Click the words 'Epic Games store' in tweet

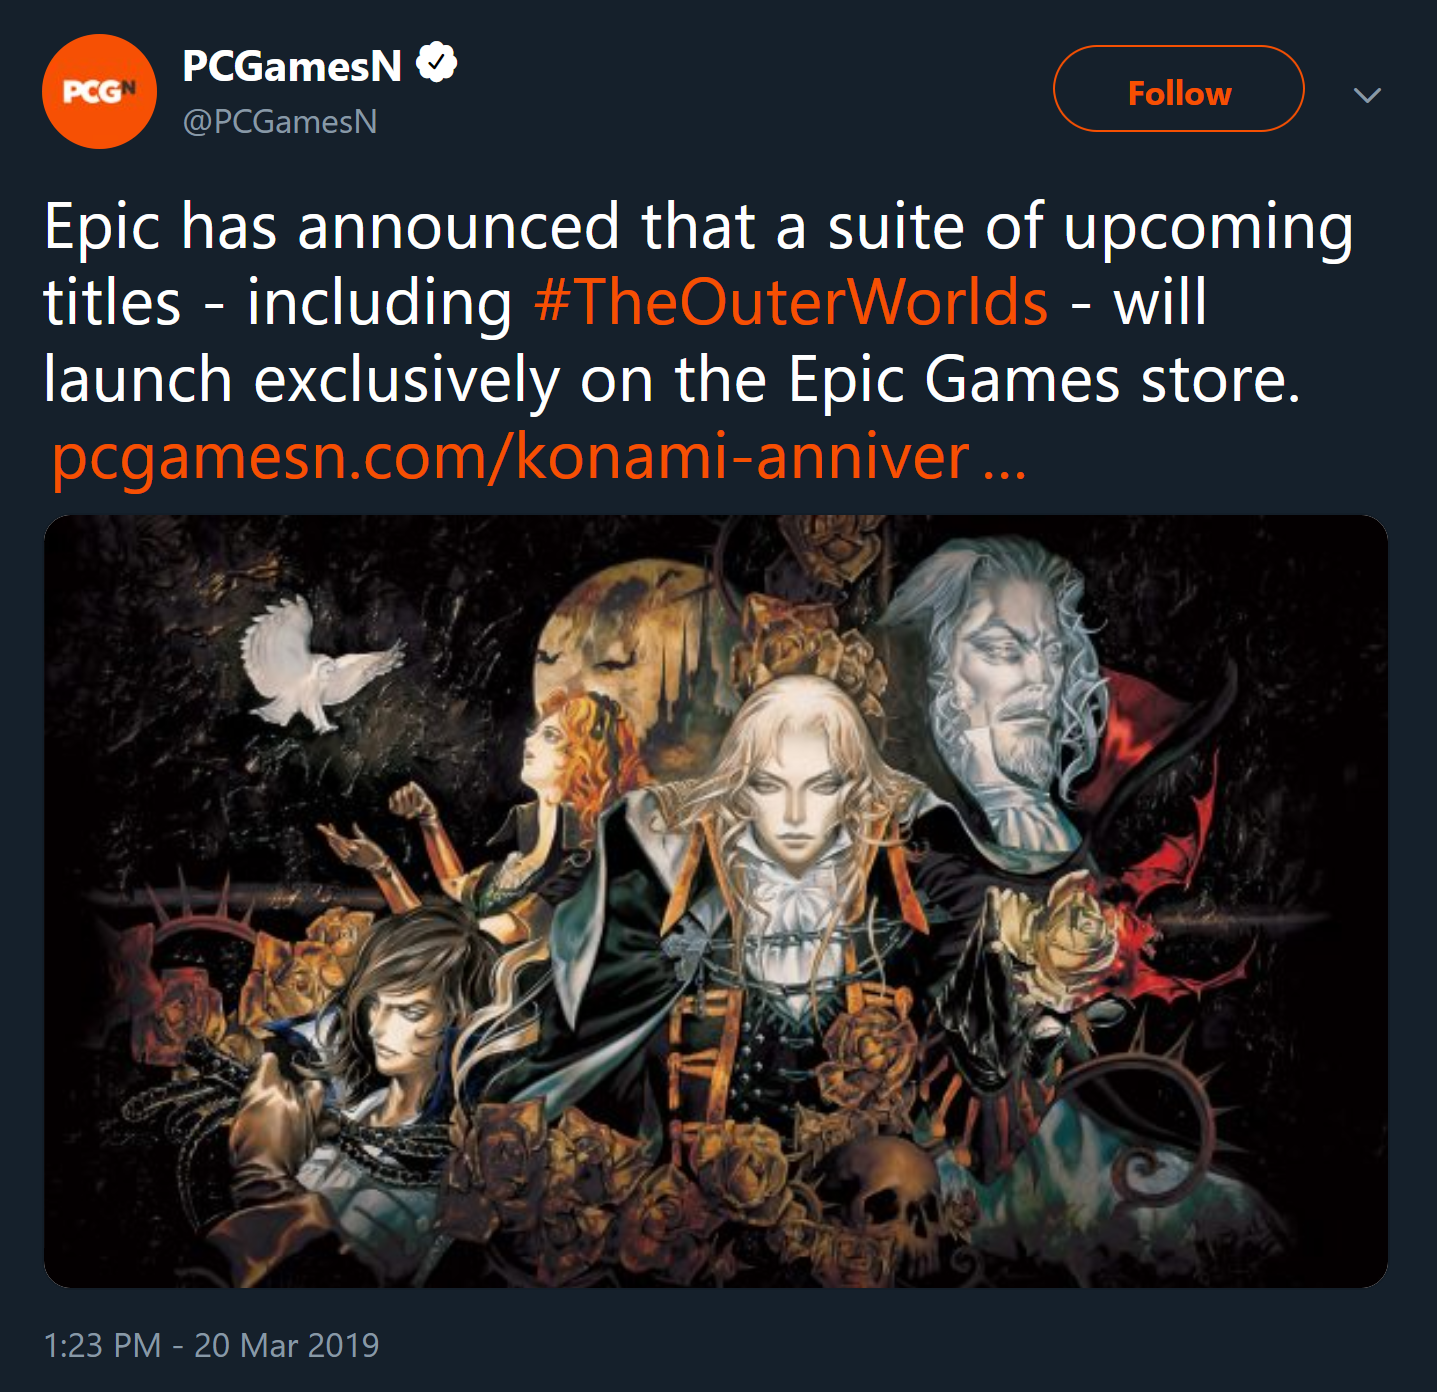point(1044,380)
